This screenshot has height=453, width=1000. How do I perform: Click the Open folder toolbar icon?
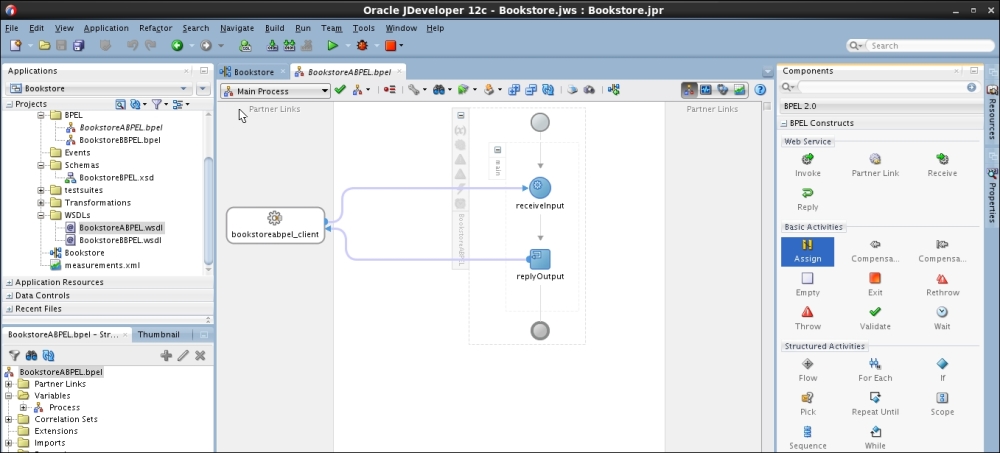tap(44, 45)
